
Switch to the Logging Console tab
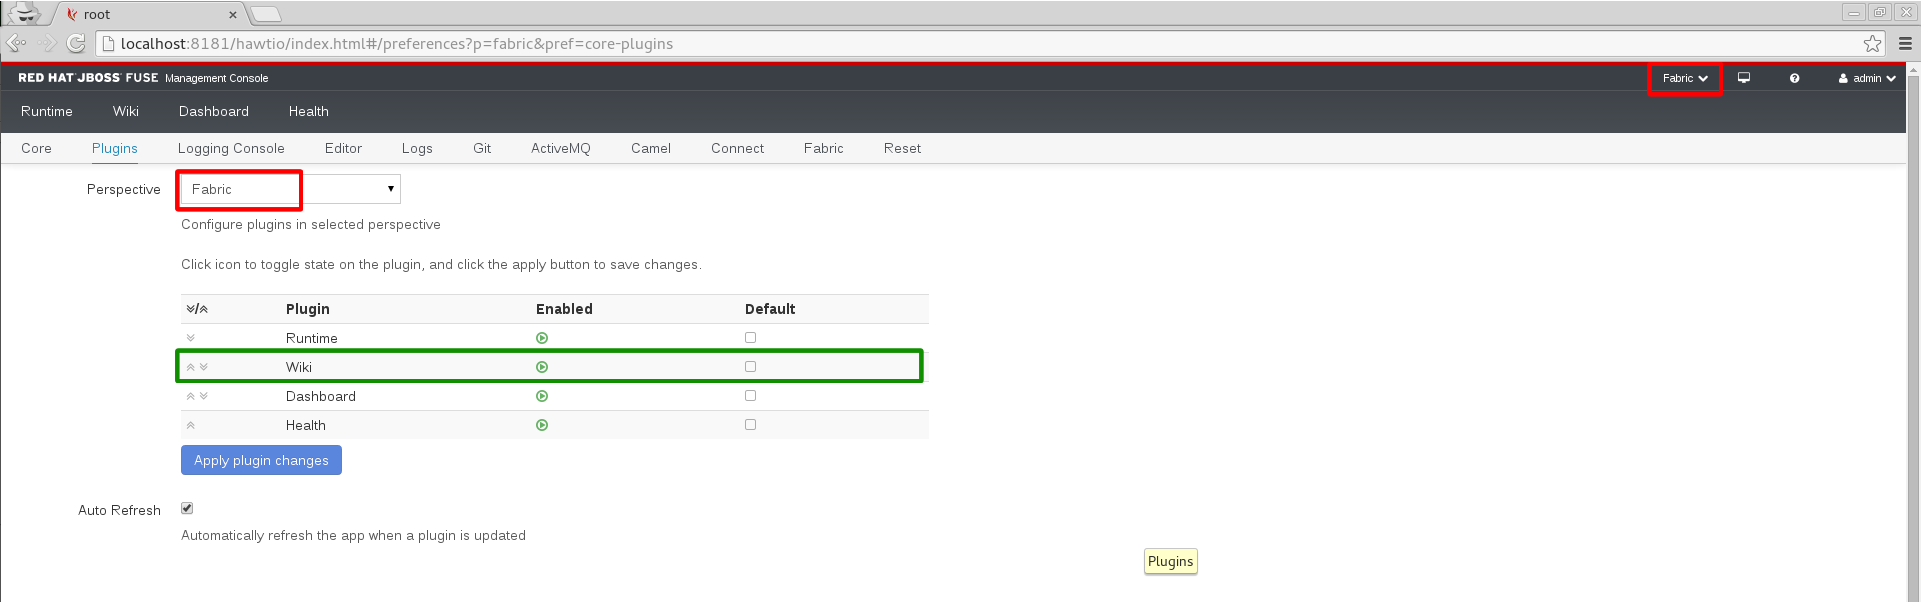[x=231, y=148]
